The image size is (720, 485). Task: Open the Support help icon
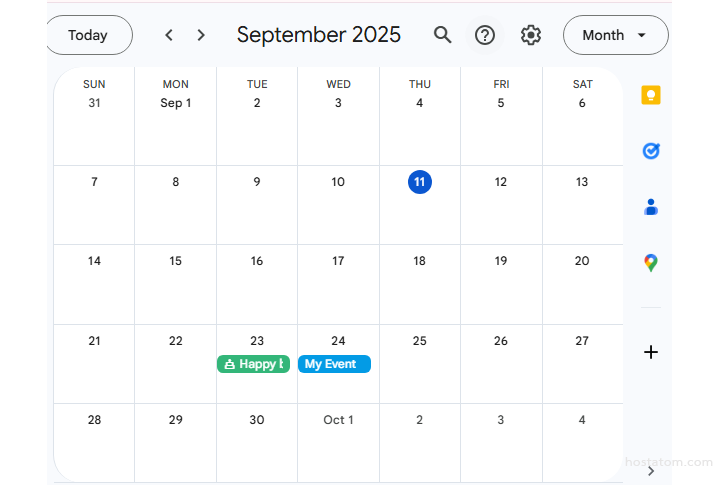[x=485, y=35]
